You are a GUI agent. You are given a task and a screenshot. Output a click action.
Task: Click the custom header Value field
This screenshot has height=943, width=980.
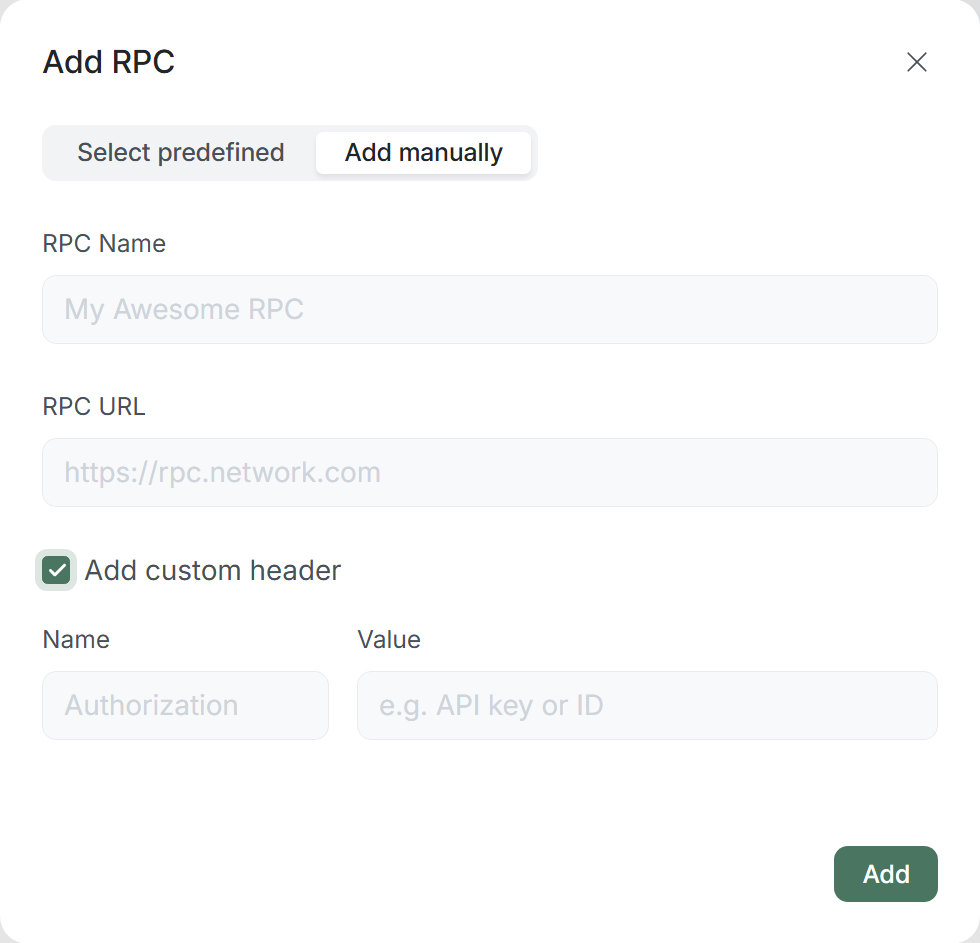coord(646,705)
